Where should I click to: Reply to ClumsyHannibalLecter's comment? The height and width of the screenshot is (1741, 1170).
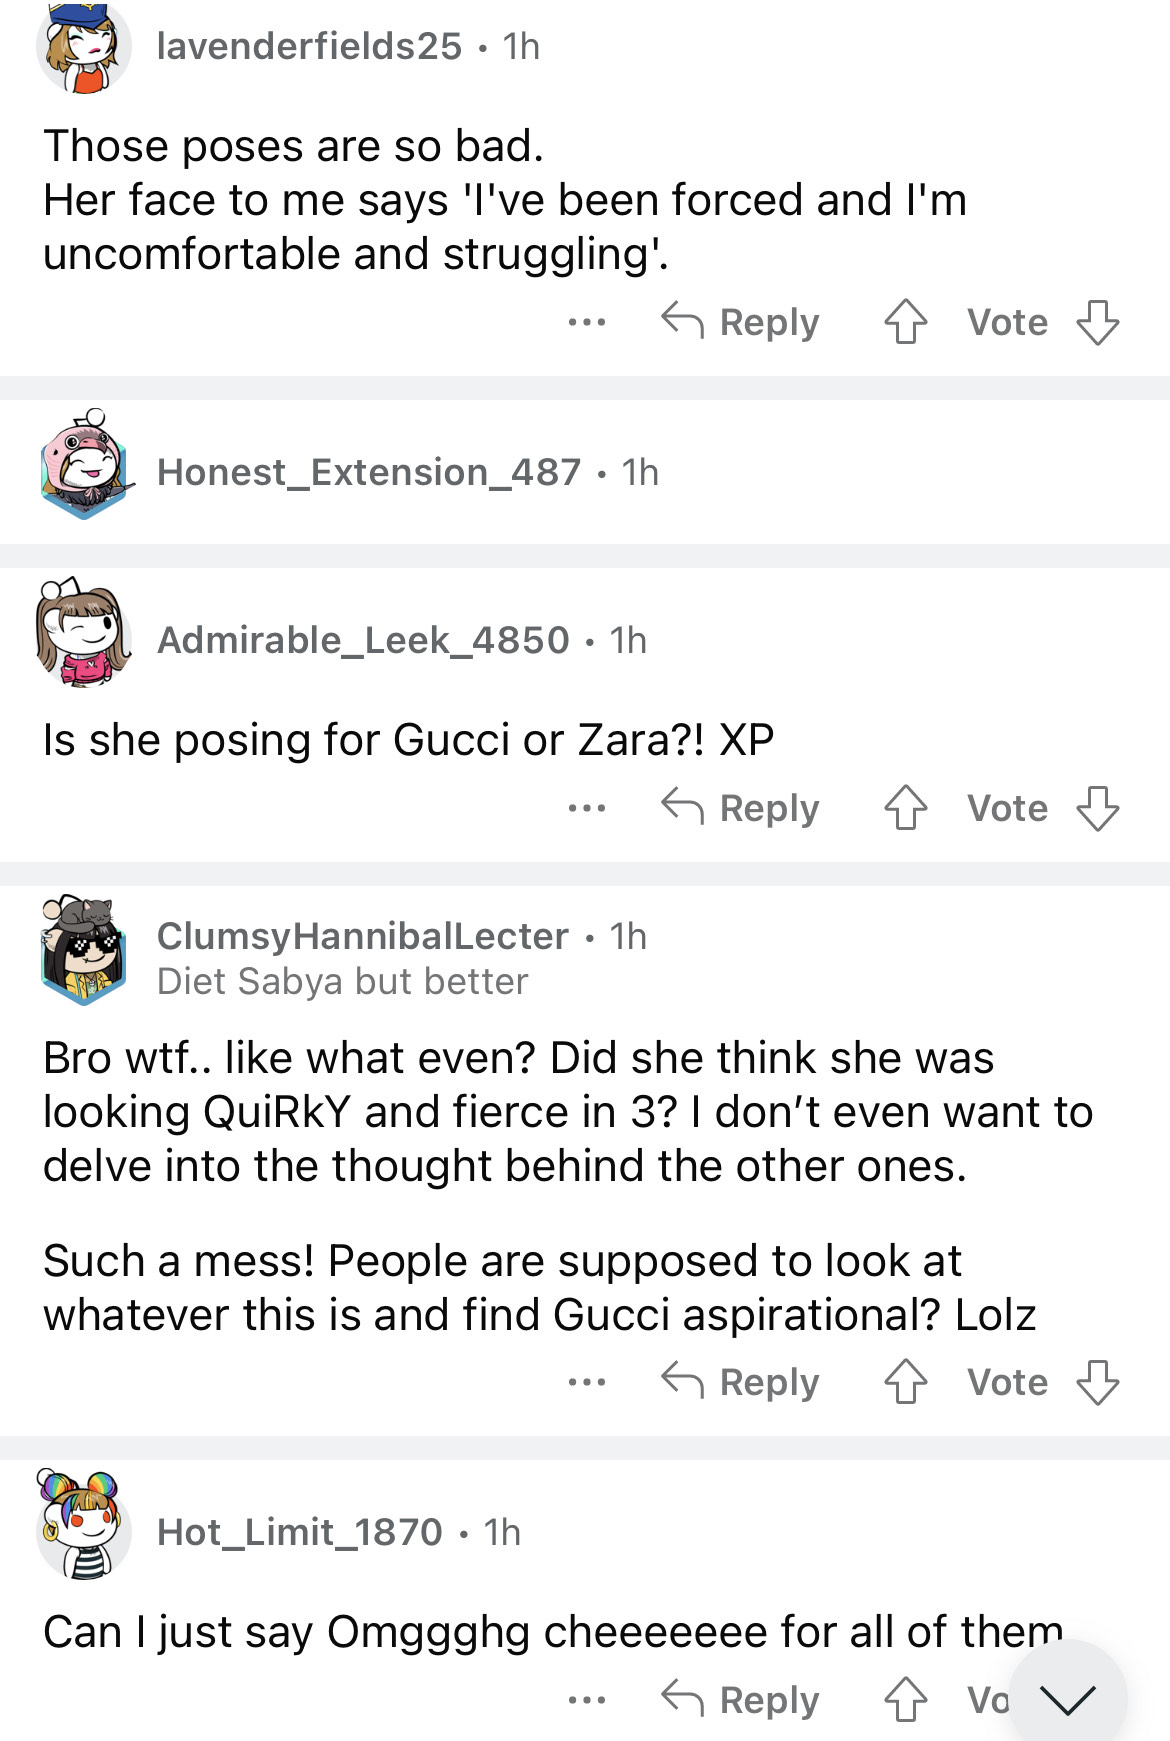coord(741,1382)
